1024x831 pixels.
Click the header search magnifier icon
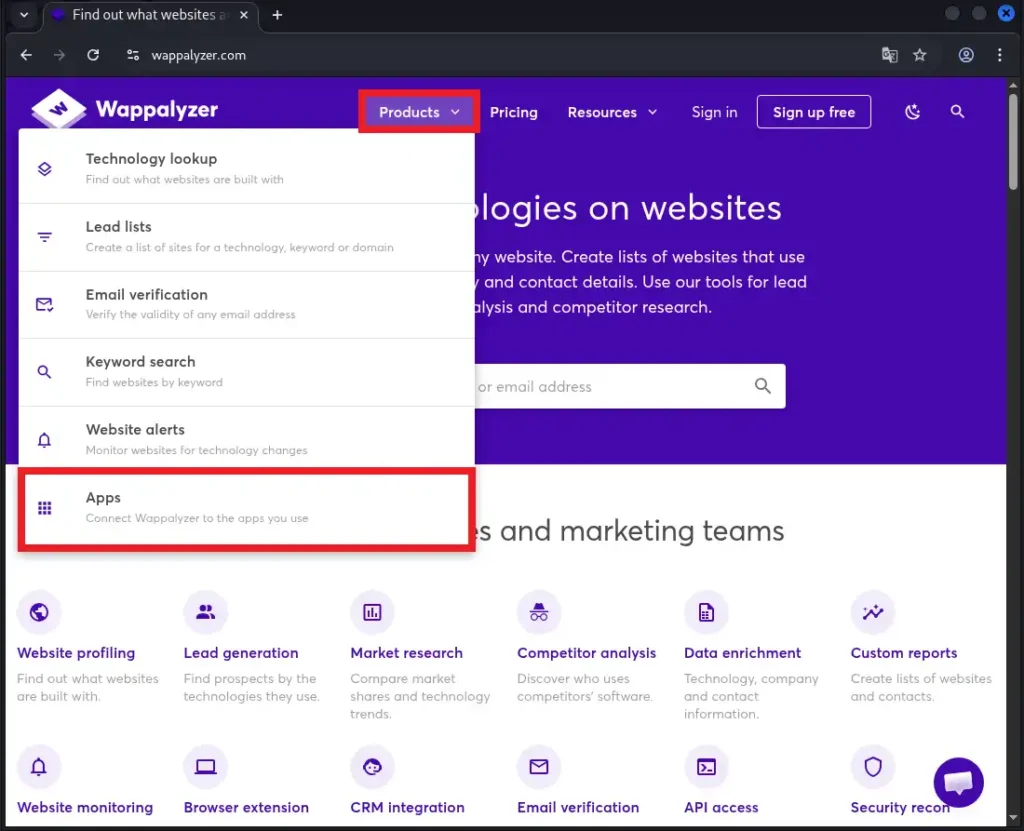(x=957, y=112)
